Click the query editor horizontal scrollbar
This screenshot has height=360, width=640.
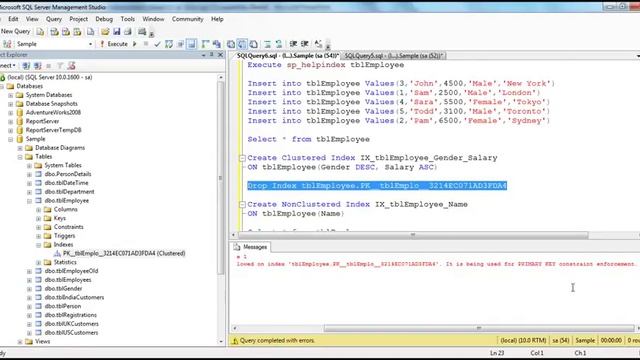pos(412,235)
